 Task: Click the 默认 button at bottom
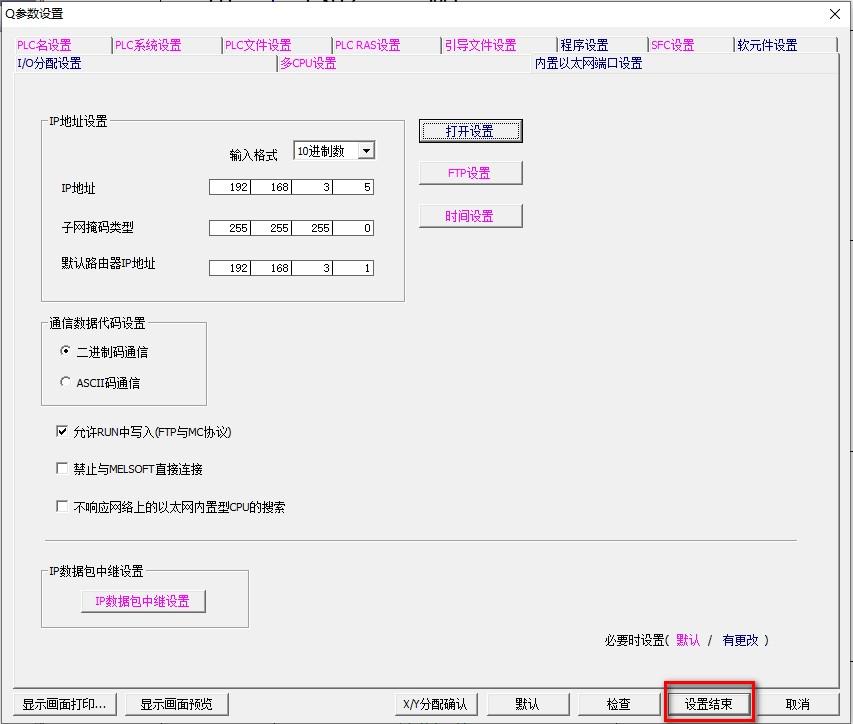point(528,704)
